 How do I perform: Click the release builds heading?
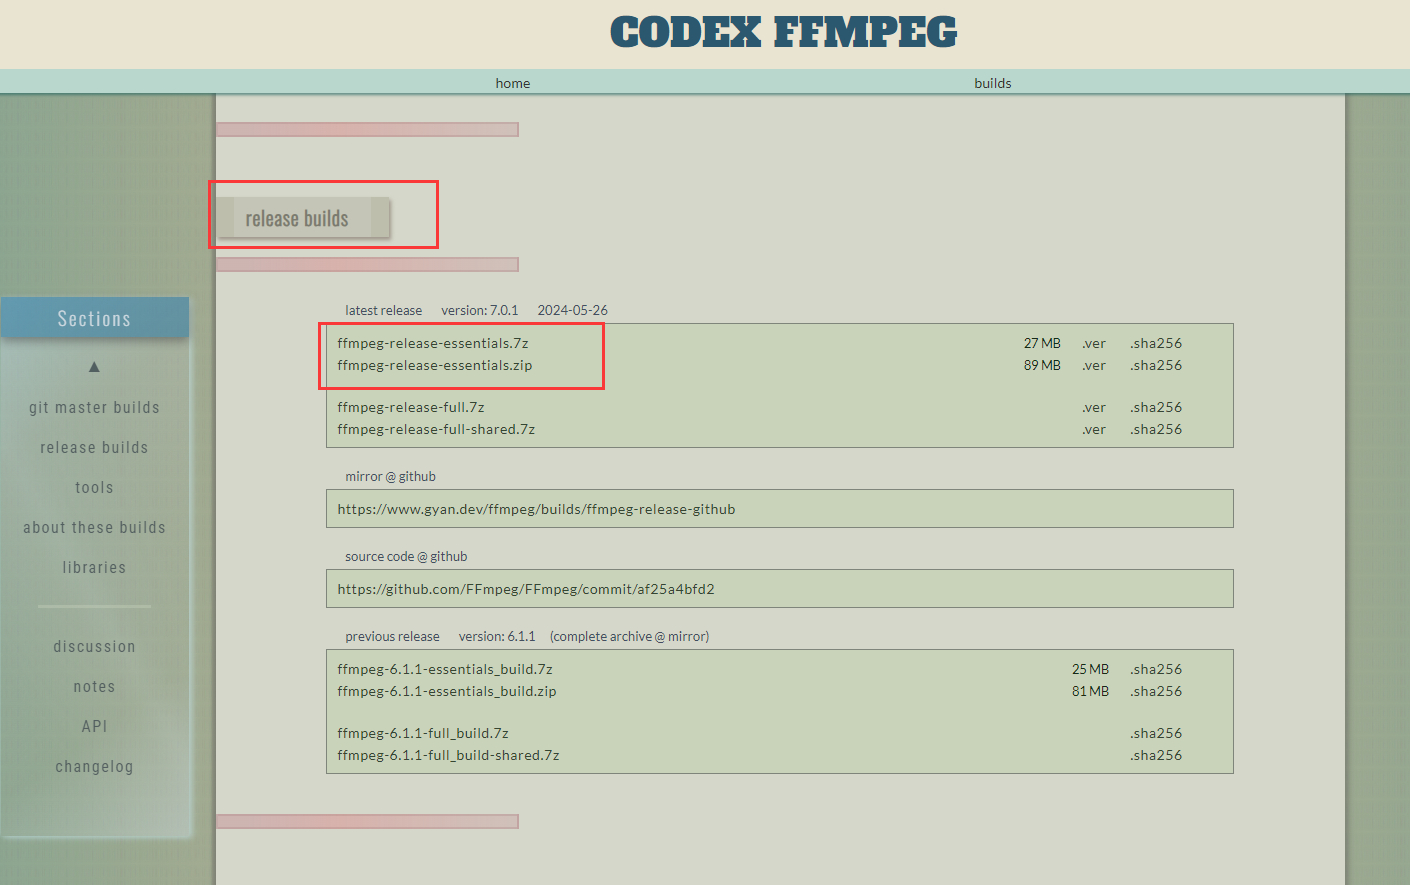[x=297, y=218]
